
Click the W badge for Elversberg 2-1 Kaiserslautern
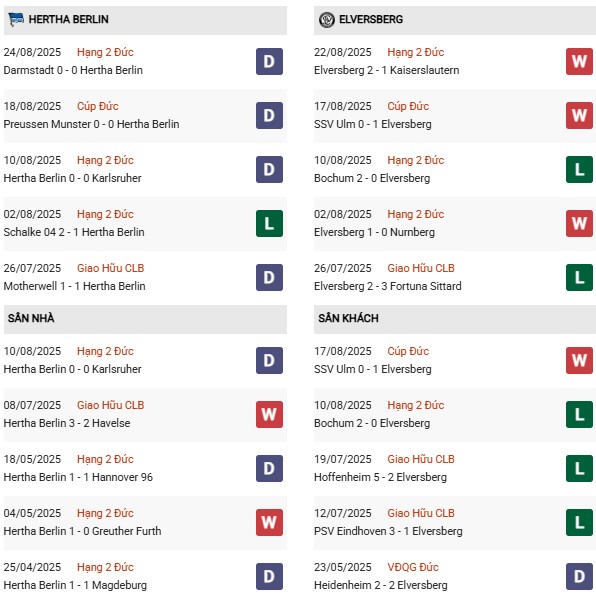(579, 61)
